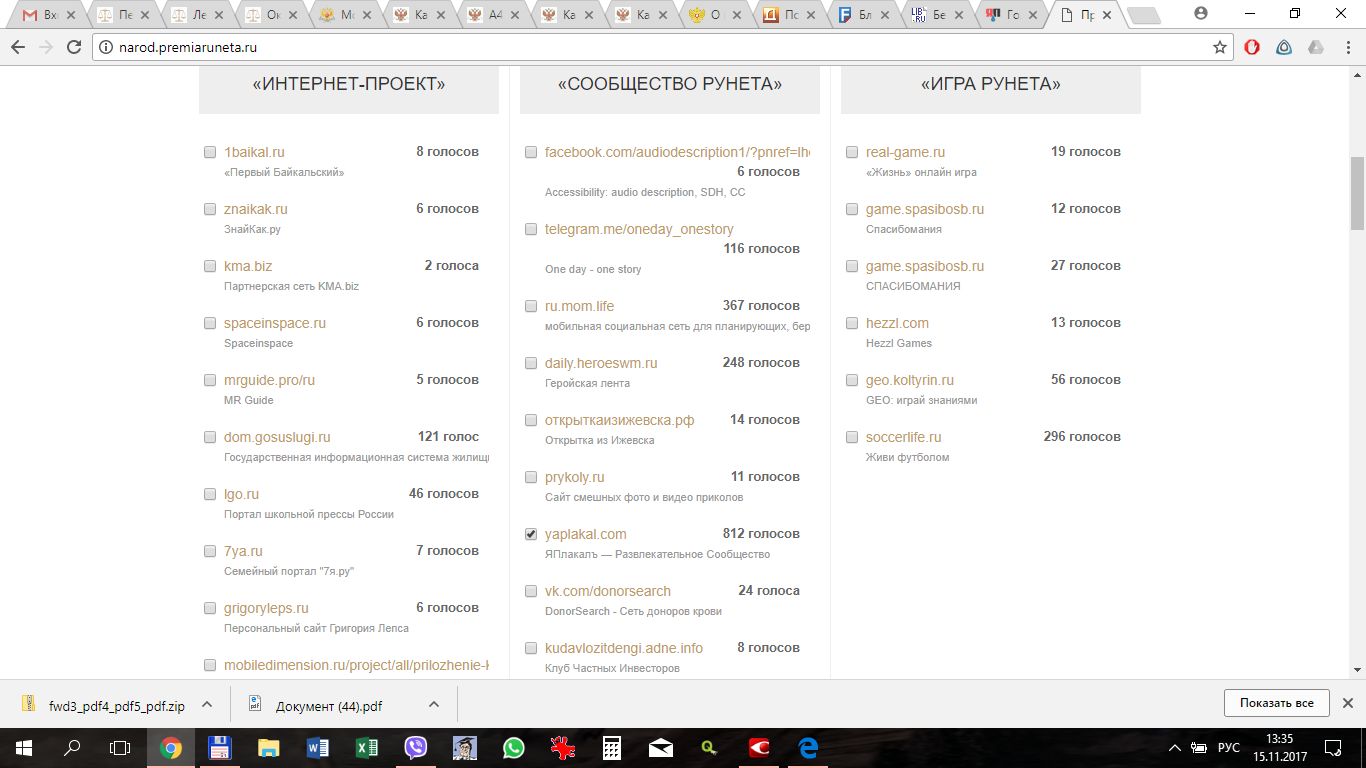The image size is (1366, 768).
Task: Open the key icon app on taskbar
Action: tap(710, 748)
